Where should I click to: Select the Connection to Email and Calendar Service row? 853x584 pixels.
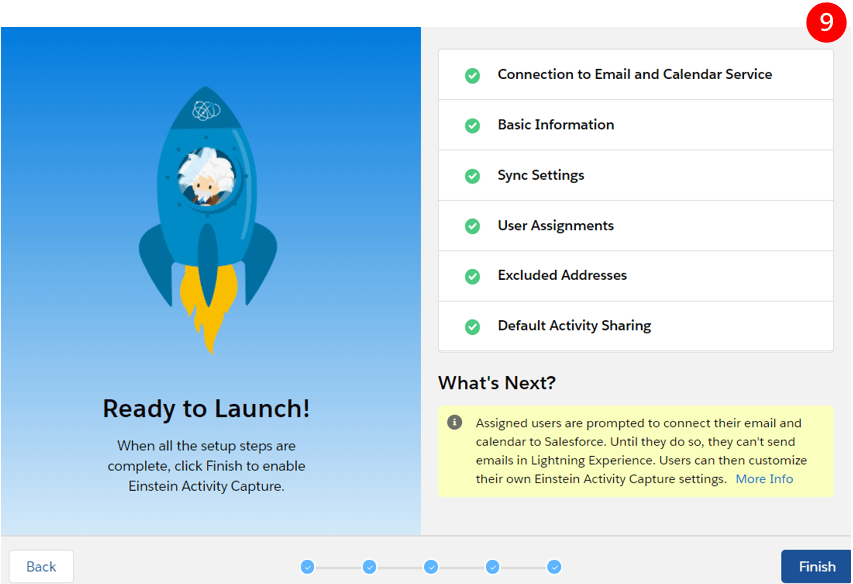635,74
